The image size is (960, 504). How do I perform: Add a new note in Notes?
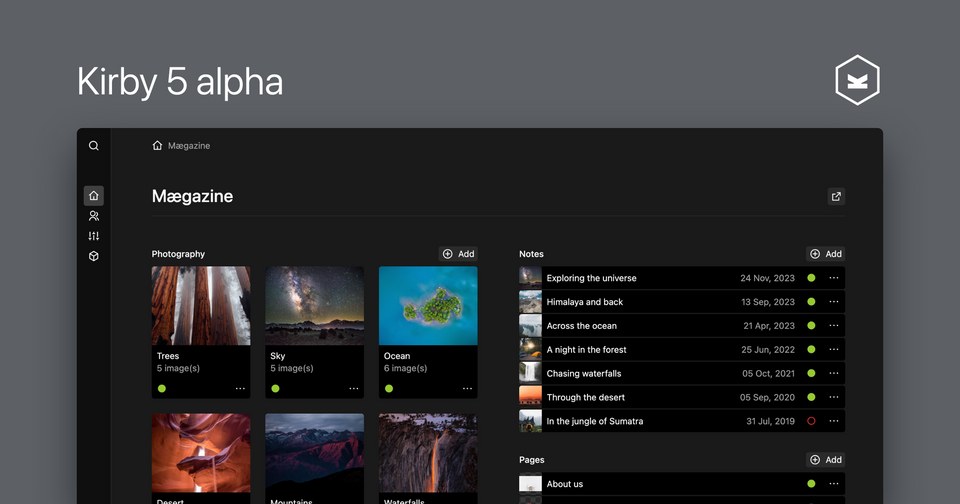(825, 254)
